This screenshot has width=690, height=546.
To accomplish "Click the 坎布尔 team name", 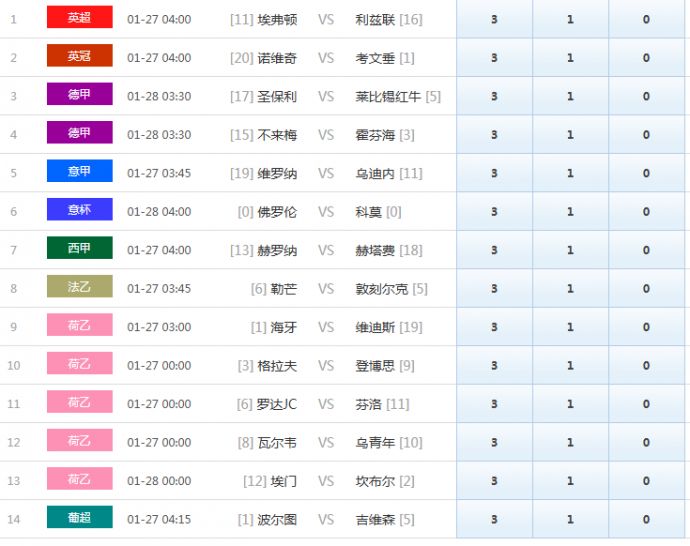I will coord(375,481).
